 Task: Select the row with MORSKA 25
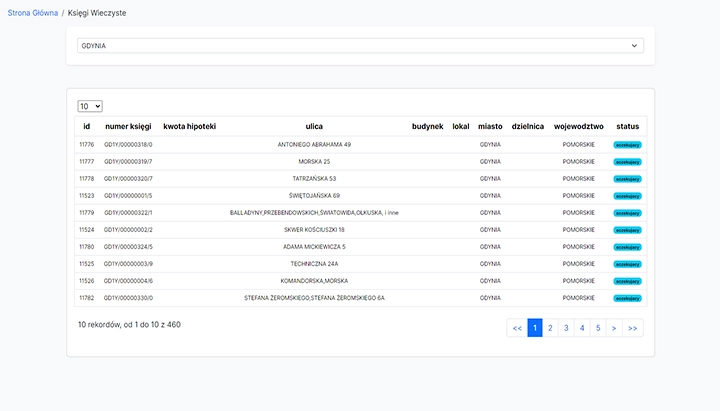click(314, 162)
